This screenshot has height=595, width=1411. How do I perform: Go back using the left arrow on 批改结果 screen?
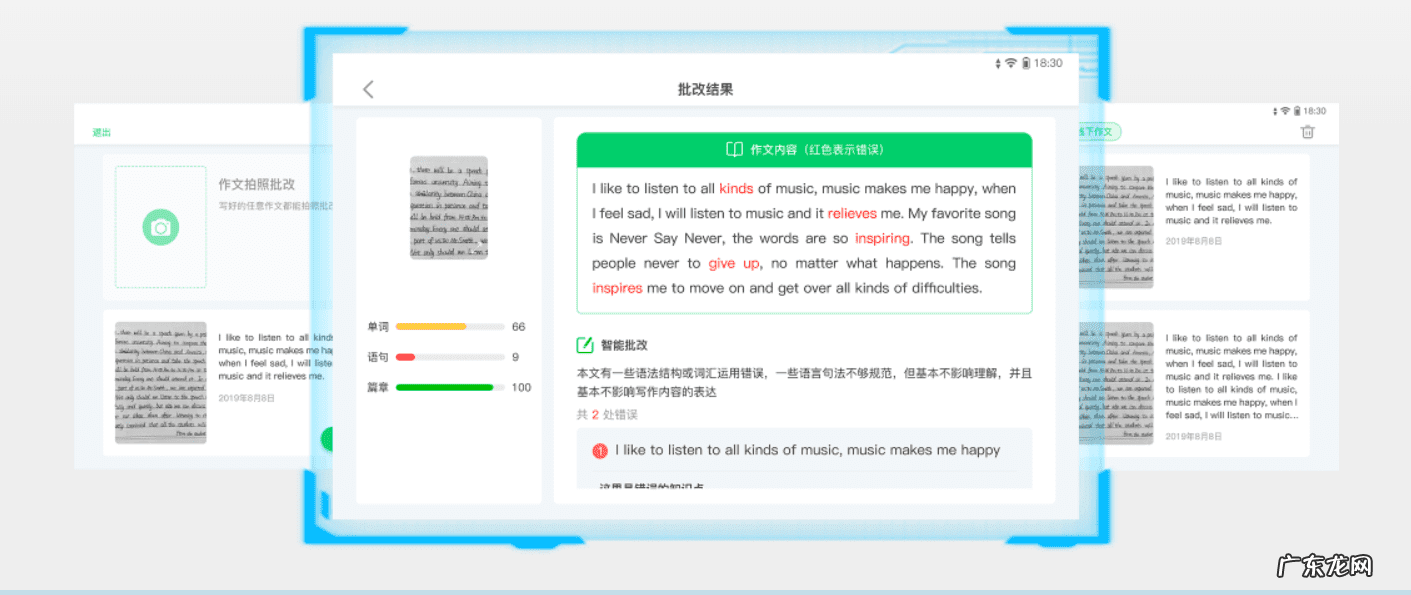click(x=368, y=88)
